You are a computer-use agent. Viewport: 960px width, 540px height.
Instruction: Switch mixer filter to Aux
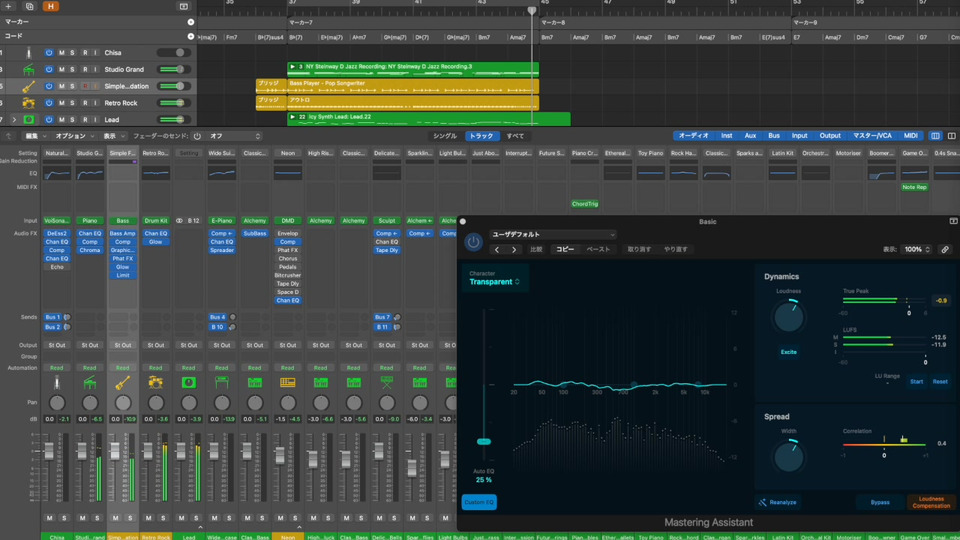(750, 136)
